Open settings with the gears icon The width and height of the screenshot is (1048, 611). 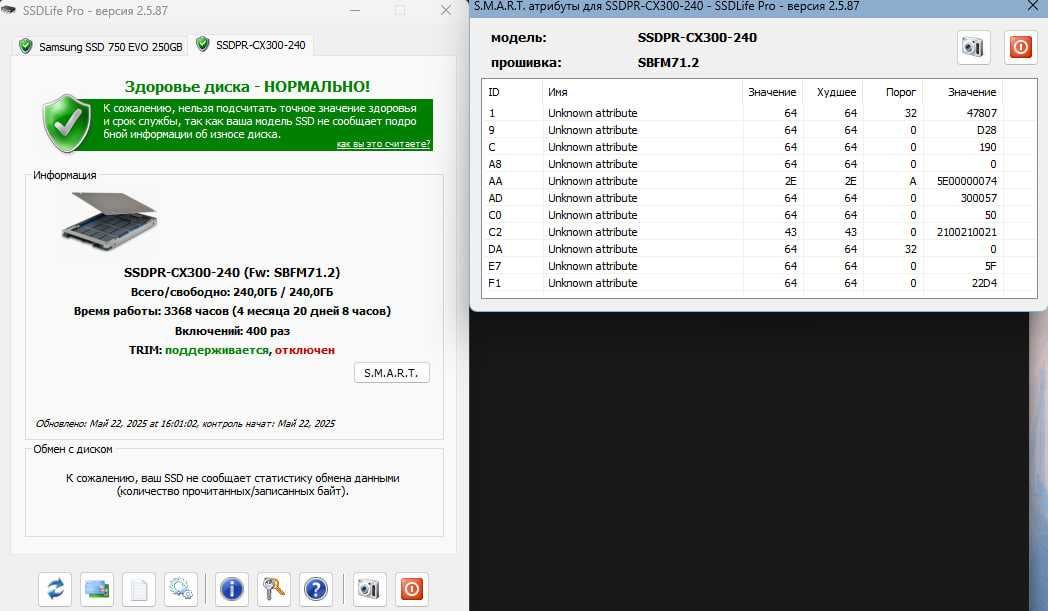(180, 589)
